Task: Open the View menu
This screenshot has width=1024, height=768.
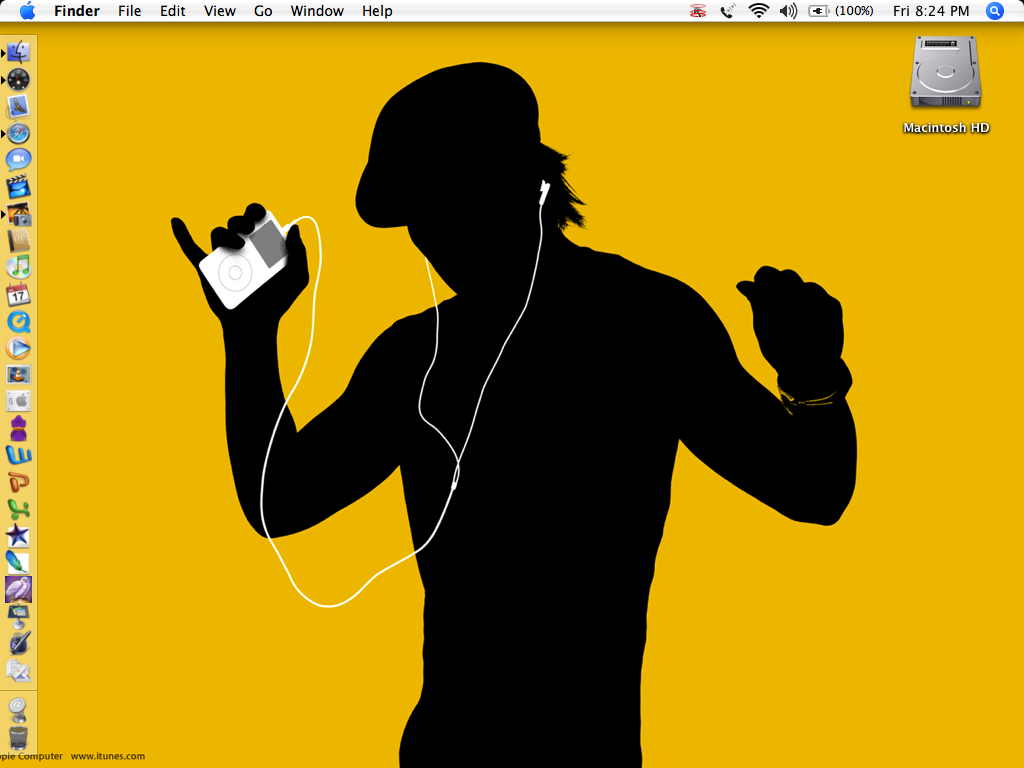Action: 219,11
